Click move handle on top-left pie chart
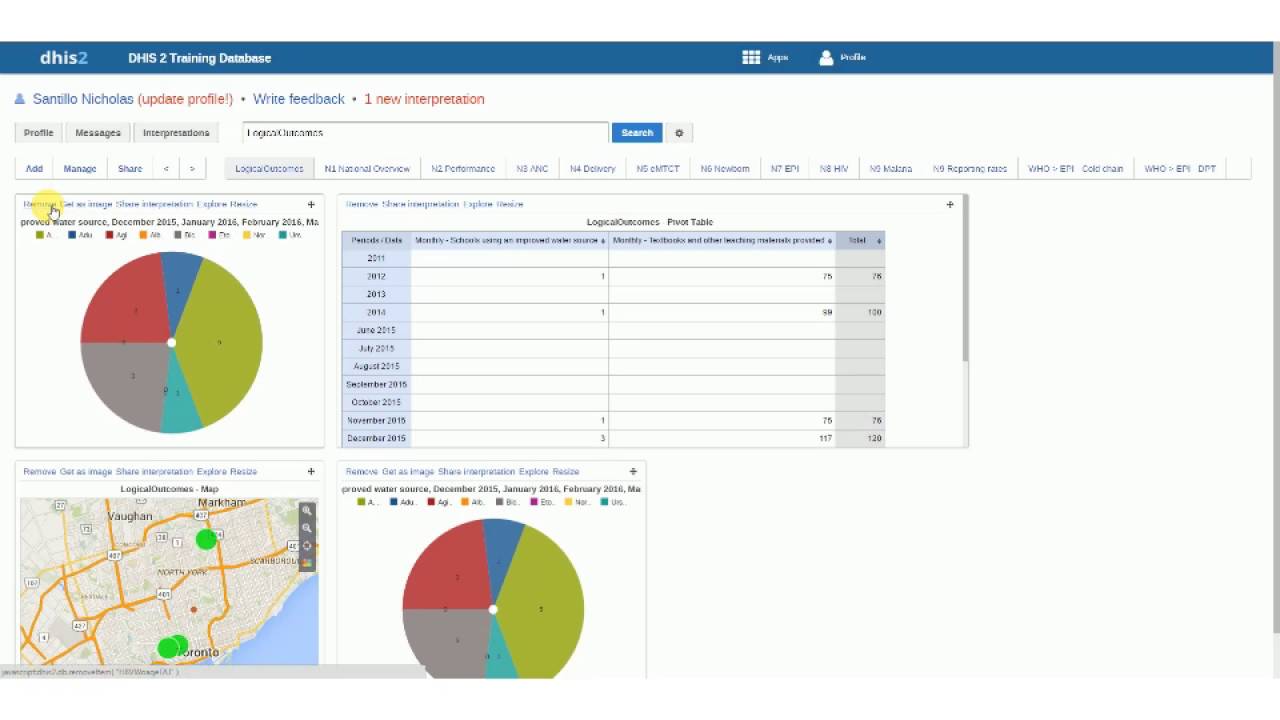This screenshot has width=1280, height=720. (x=311, y=204)
